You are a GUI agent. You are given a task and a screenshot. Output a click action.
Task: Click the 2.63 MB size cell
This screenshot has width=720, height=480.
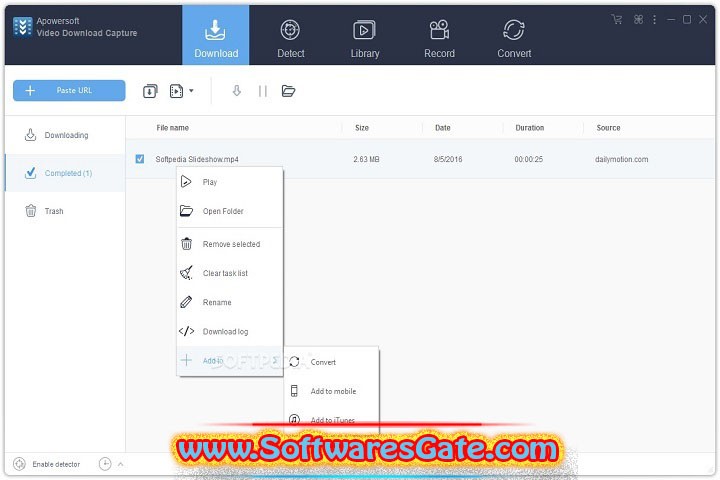[x=366, y=159]
